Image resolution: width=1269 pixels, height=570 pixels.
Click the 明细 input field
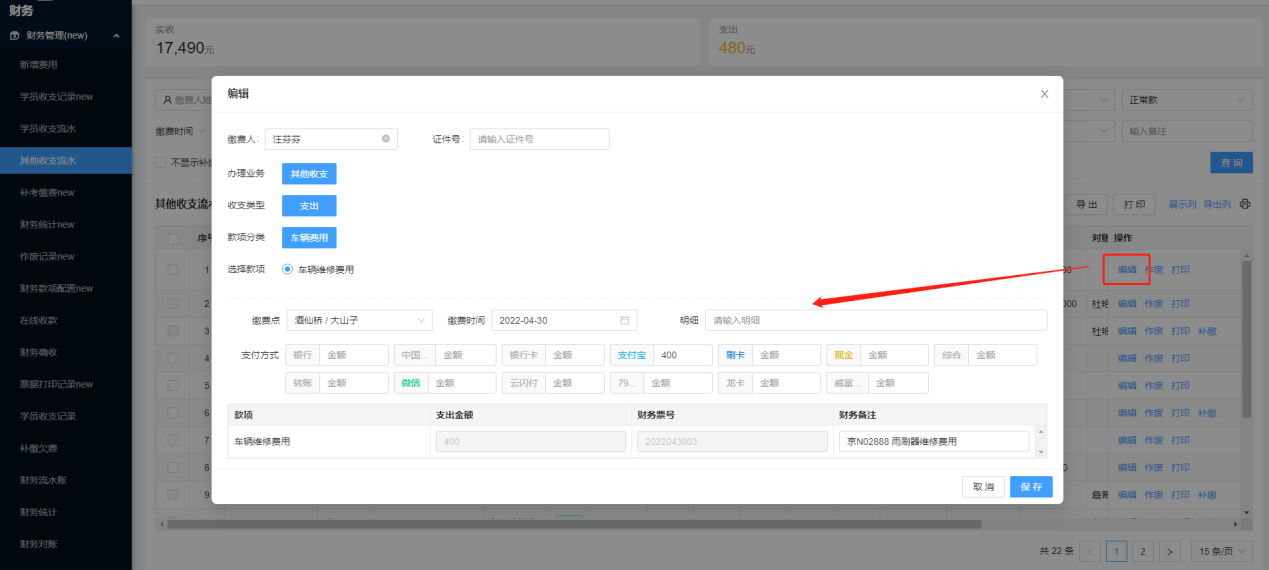point(875,320)
